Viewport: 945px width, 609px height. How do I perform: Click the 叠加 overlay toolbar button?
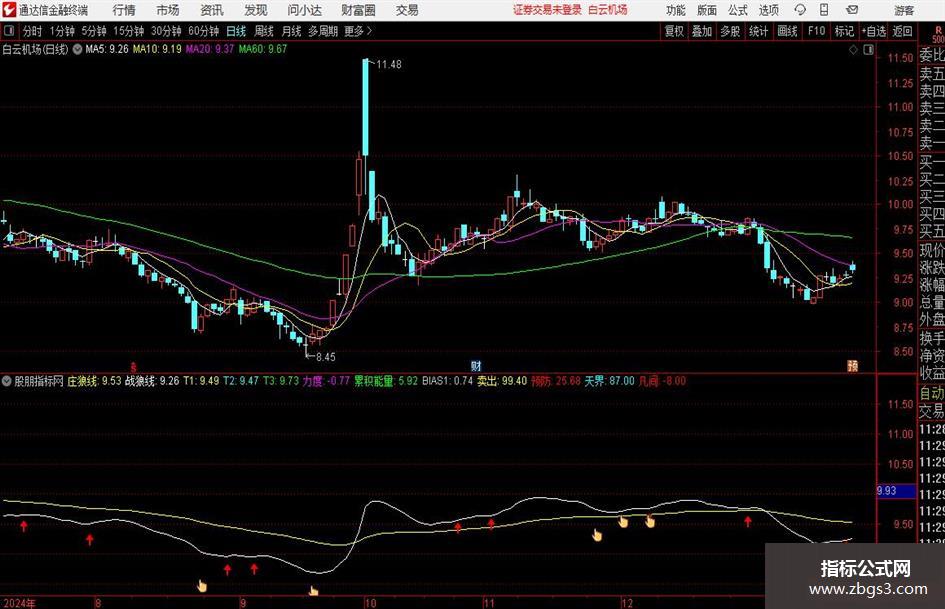point(702,31)
